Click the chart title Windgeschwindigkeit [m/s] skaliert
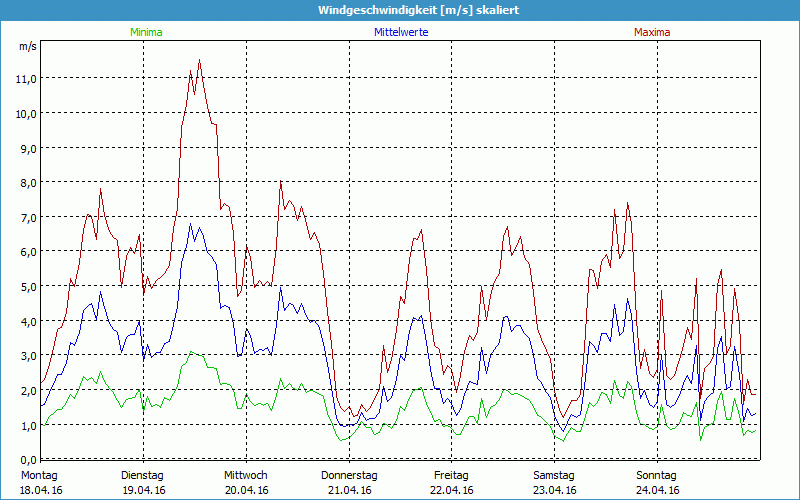800x500 pixels. 418,10
